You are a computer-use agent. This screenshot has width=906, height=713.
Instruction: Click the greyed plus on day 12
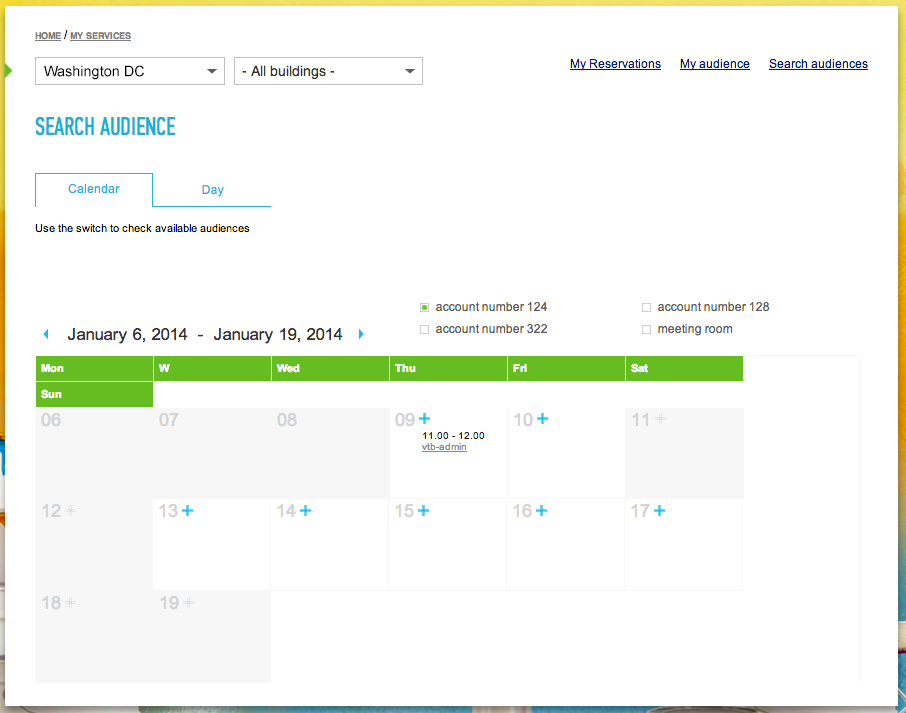(70, 510)
